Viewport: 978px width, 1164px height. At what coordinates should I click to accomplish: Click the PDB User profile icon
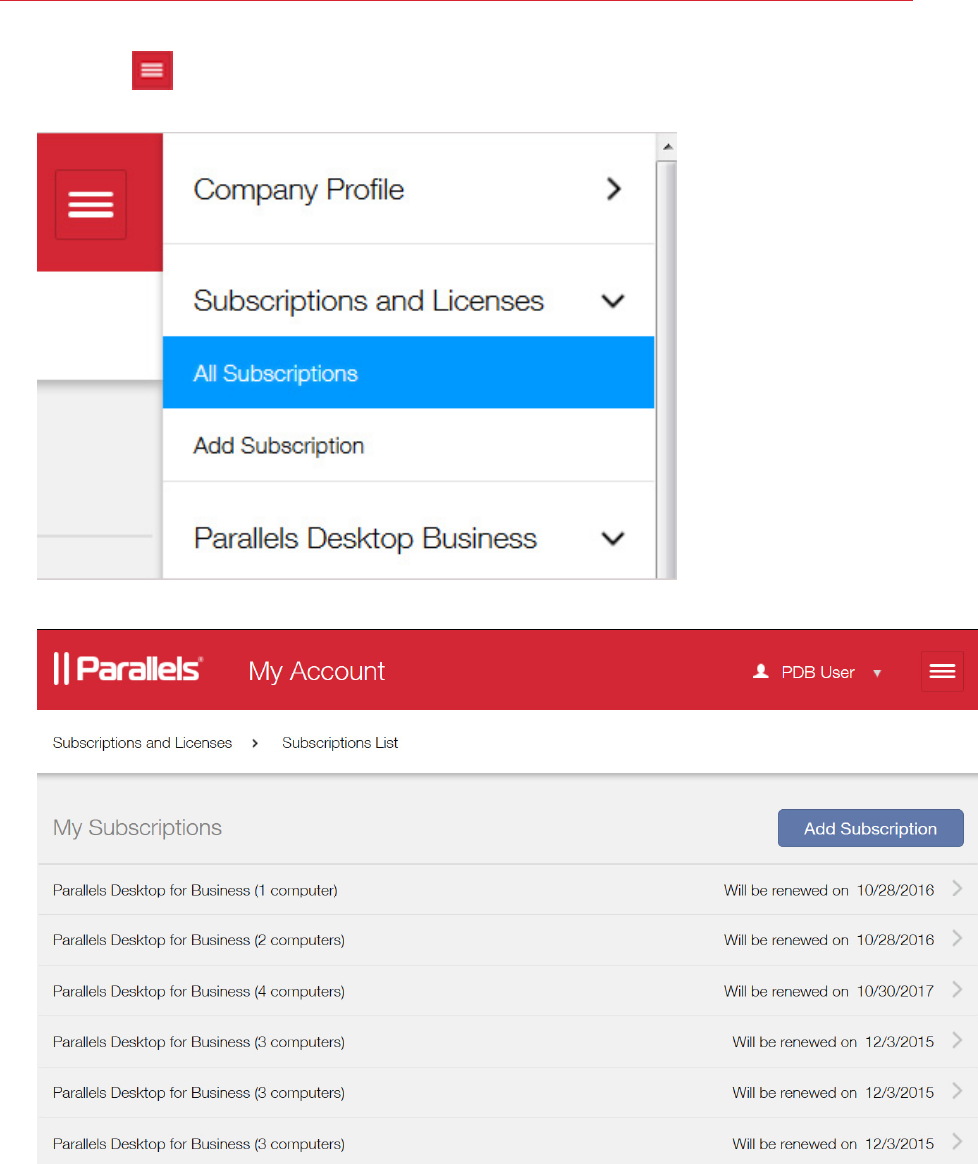click(760, 672)
